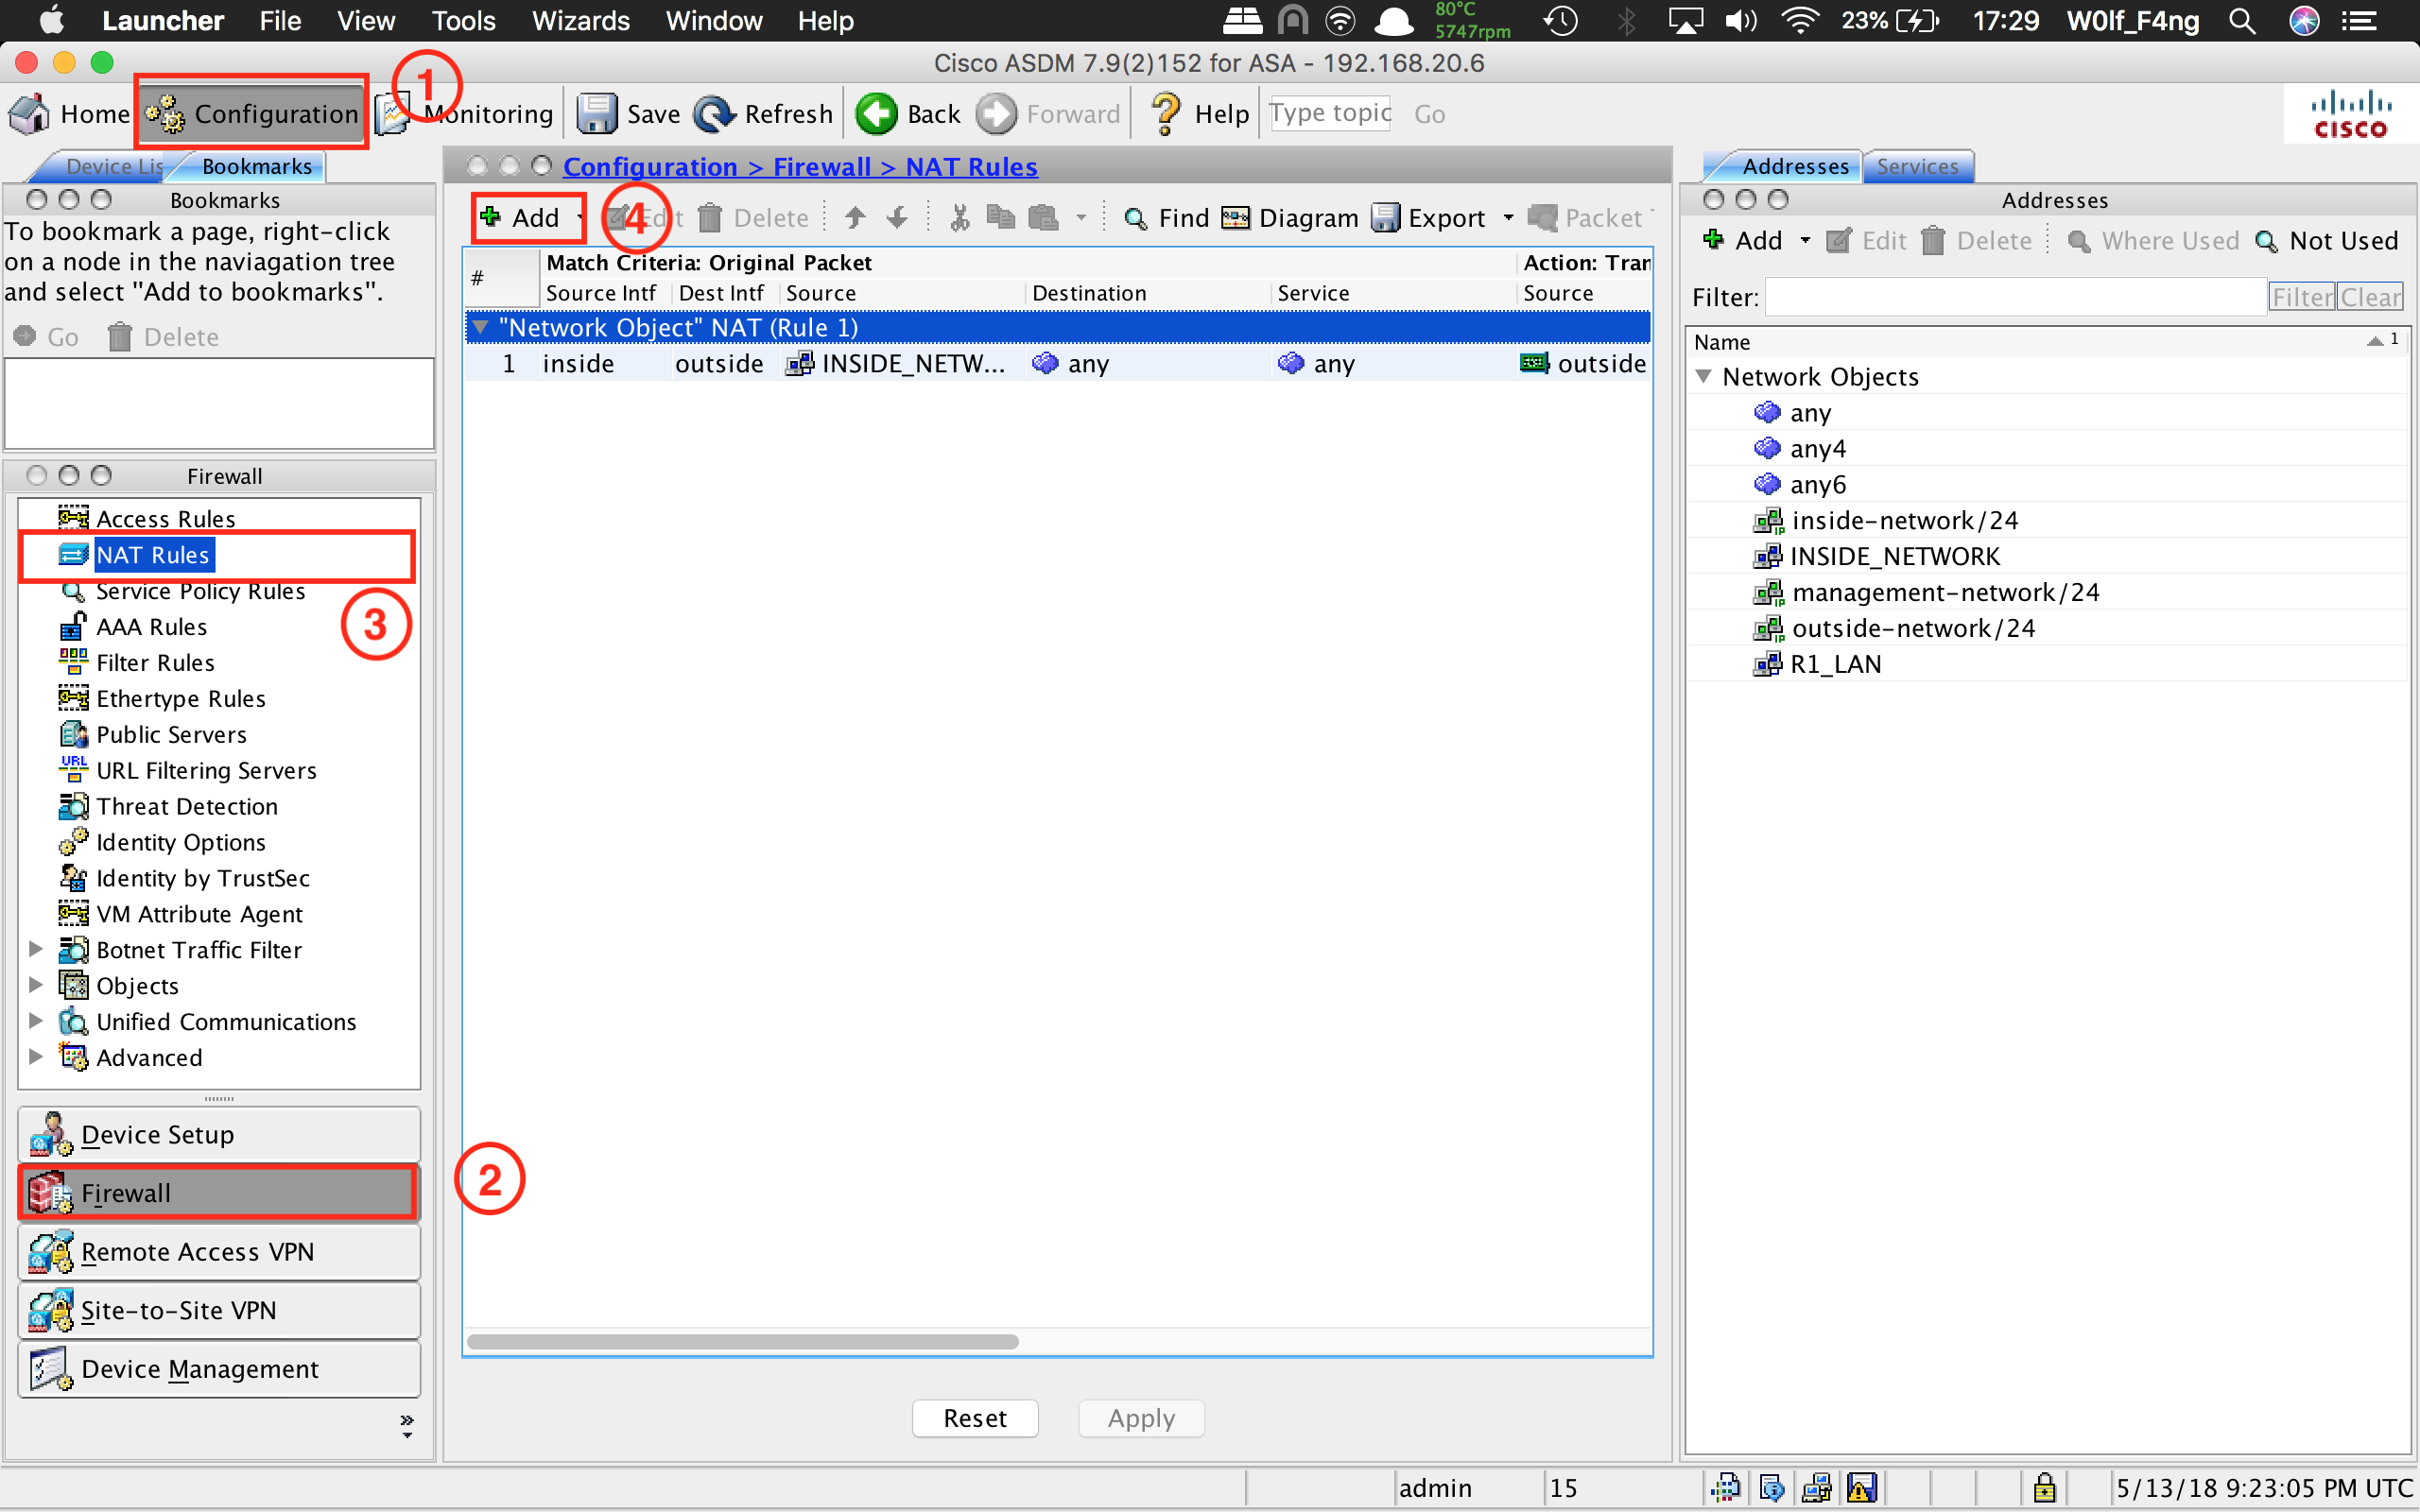Click the green Back arrow icon
Image resolution: width=2420 pixels, height=1512 pixels.
tap(877, 114)
